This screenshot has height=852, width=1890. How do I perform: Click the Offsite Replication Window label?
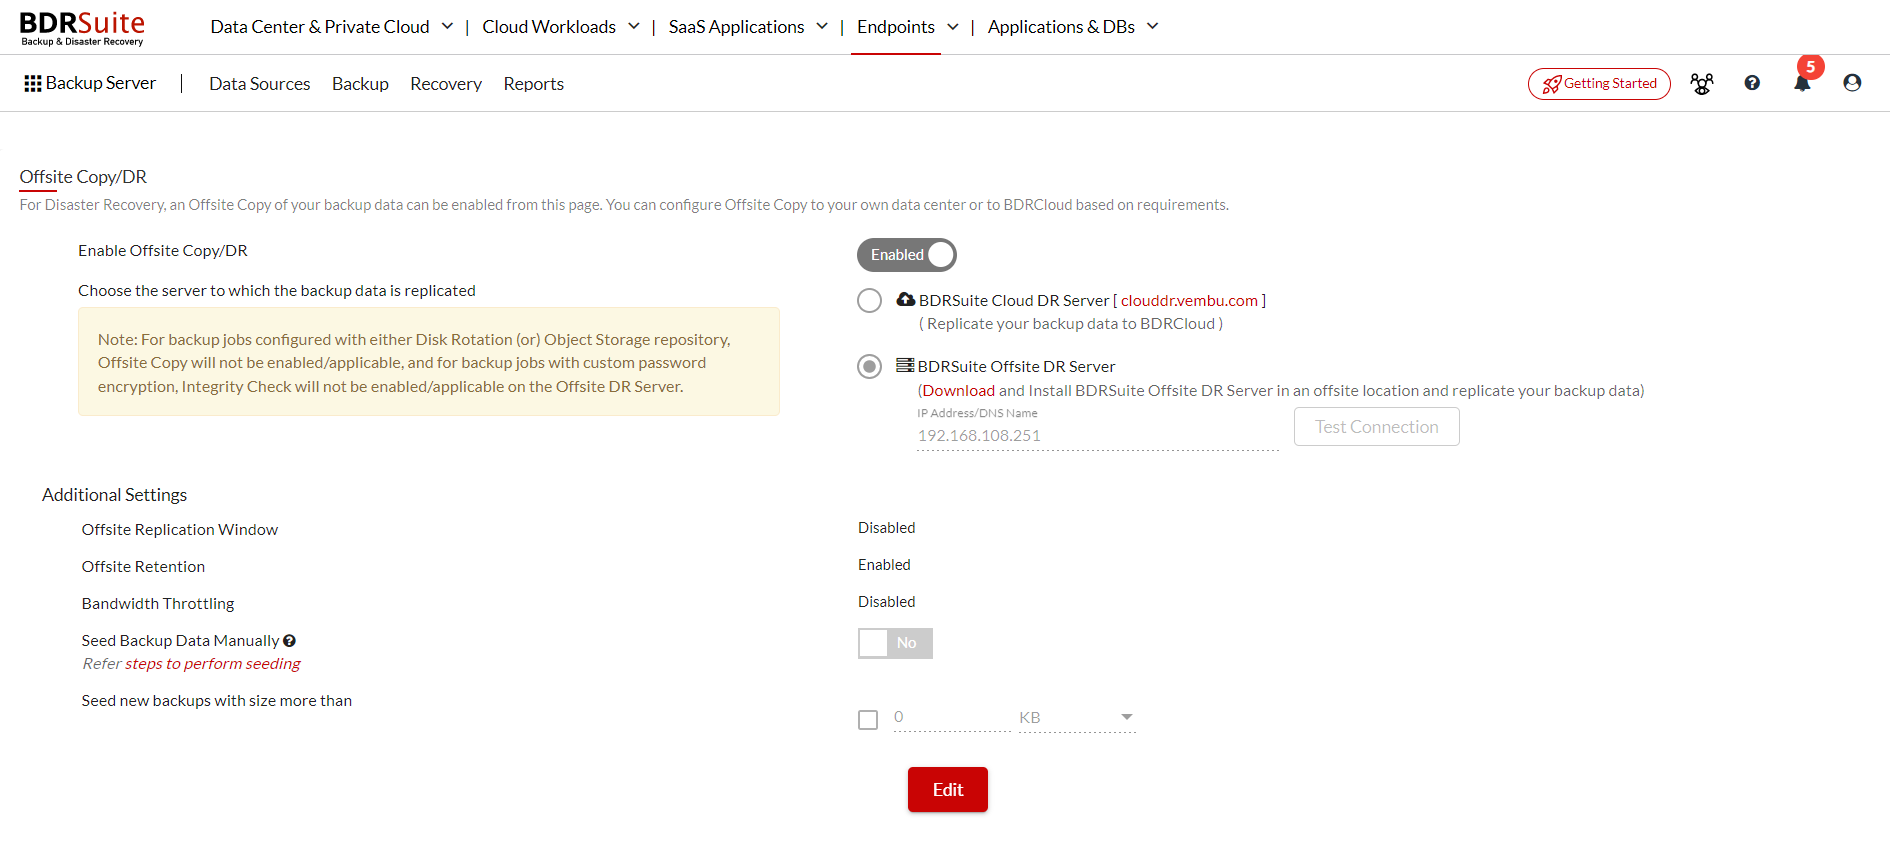180,530
